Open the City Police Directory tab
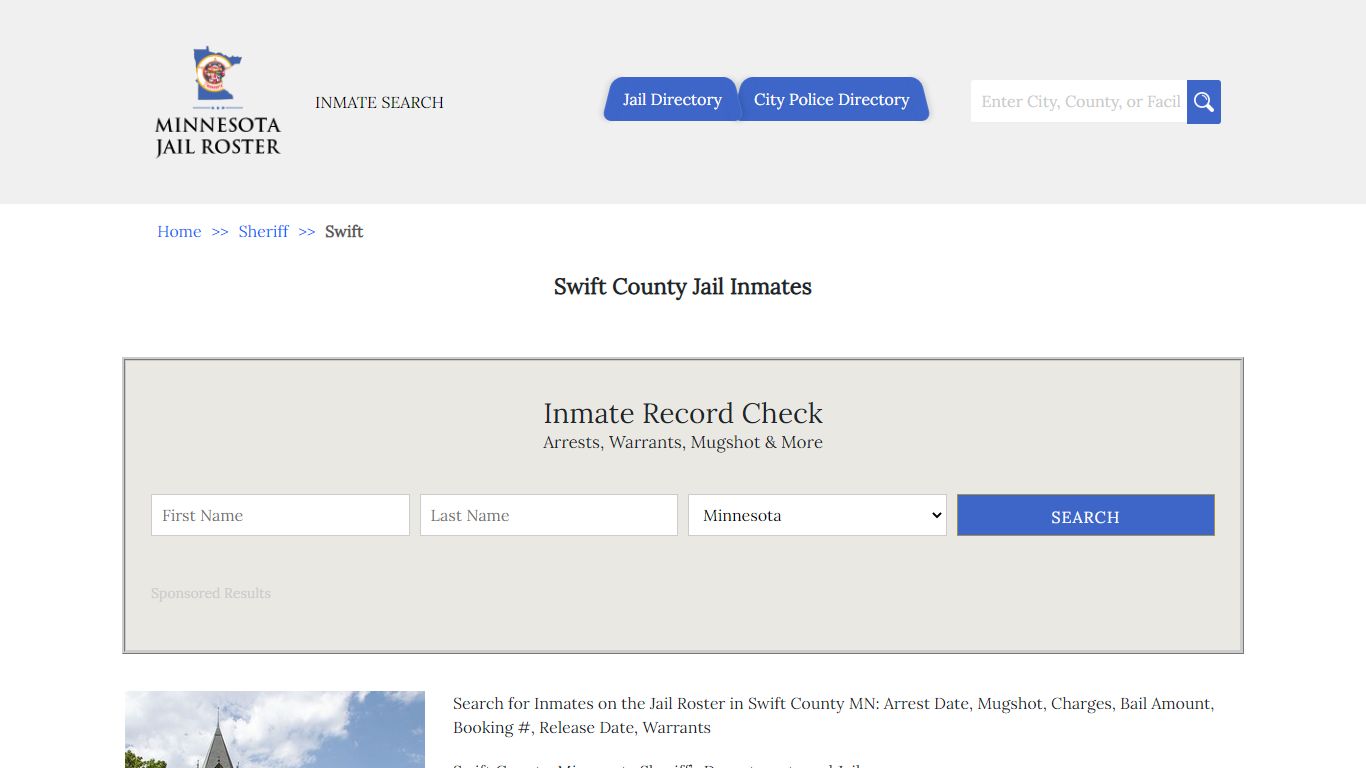Viewport: 1366px width, 768px height. [x=832, y=99]
